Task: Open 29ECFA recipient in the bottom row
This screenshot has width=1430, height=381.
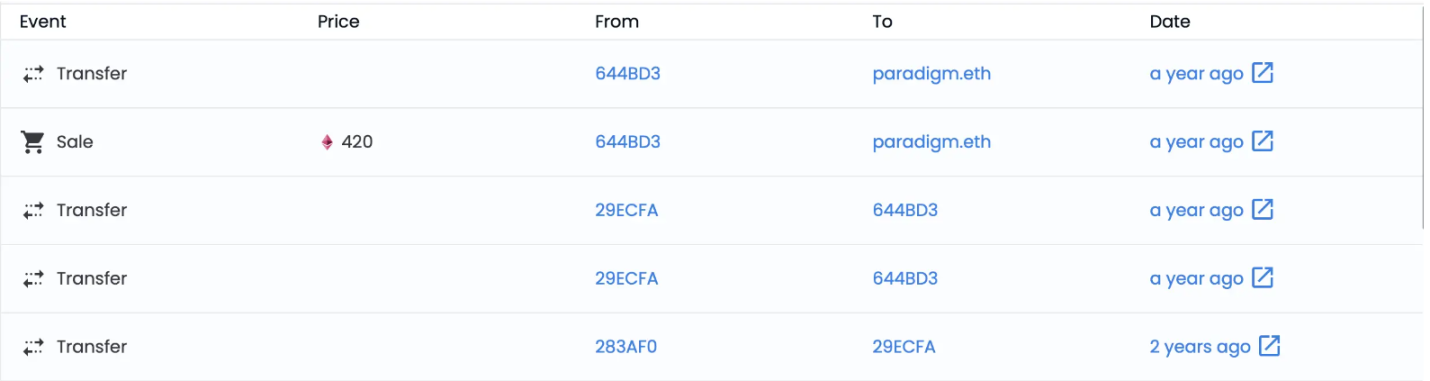Action: (904, 347)
